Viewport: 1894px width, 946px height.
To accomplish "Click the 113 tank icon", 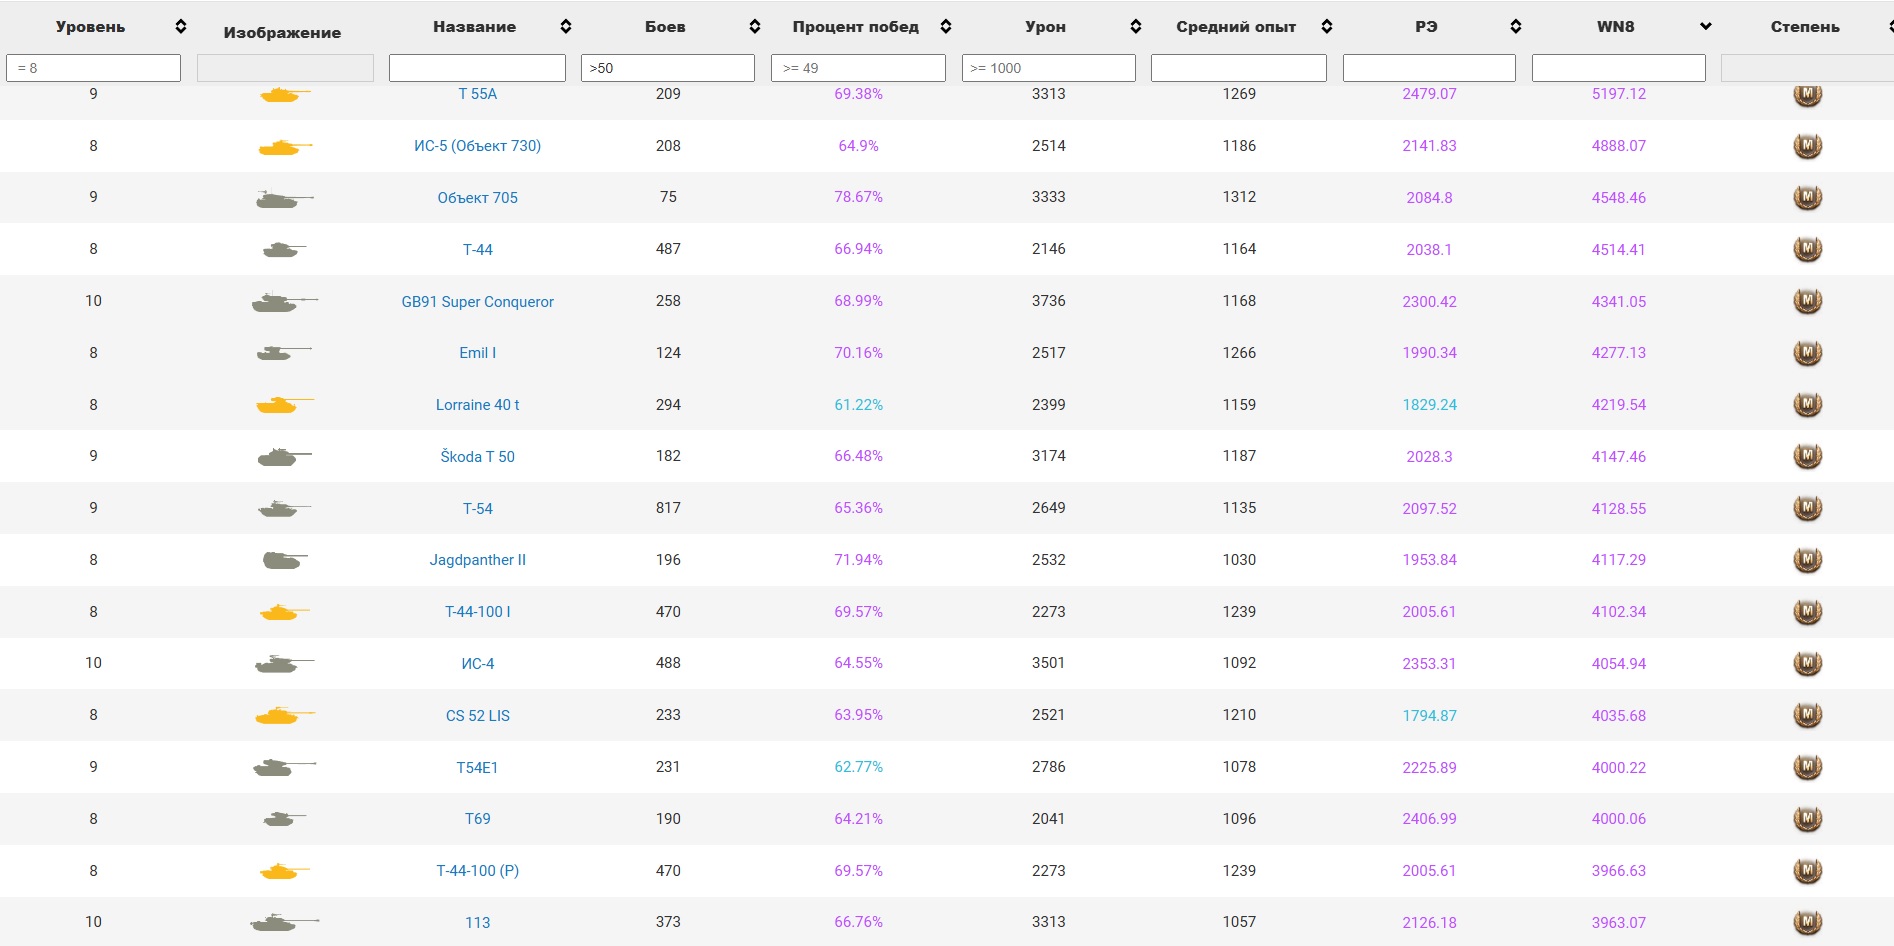I will (285, 922).
